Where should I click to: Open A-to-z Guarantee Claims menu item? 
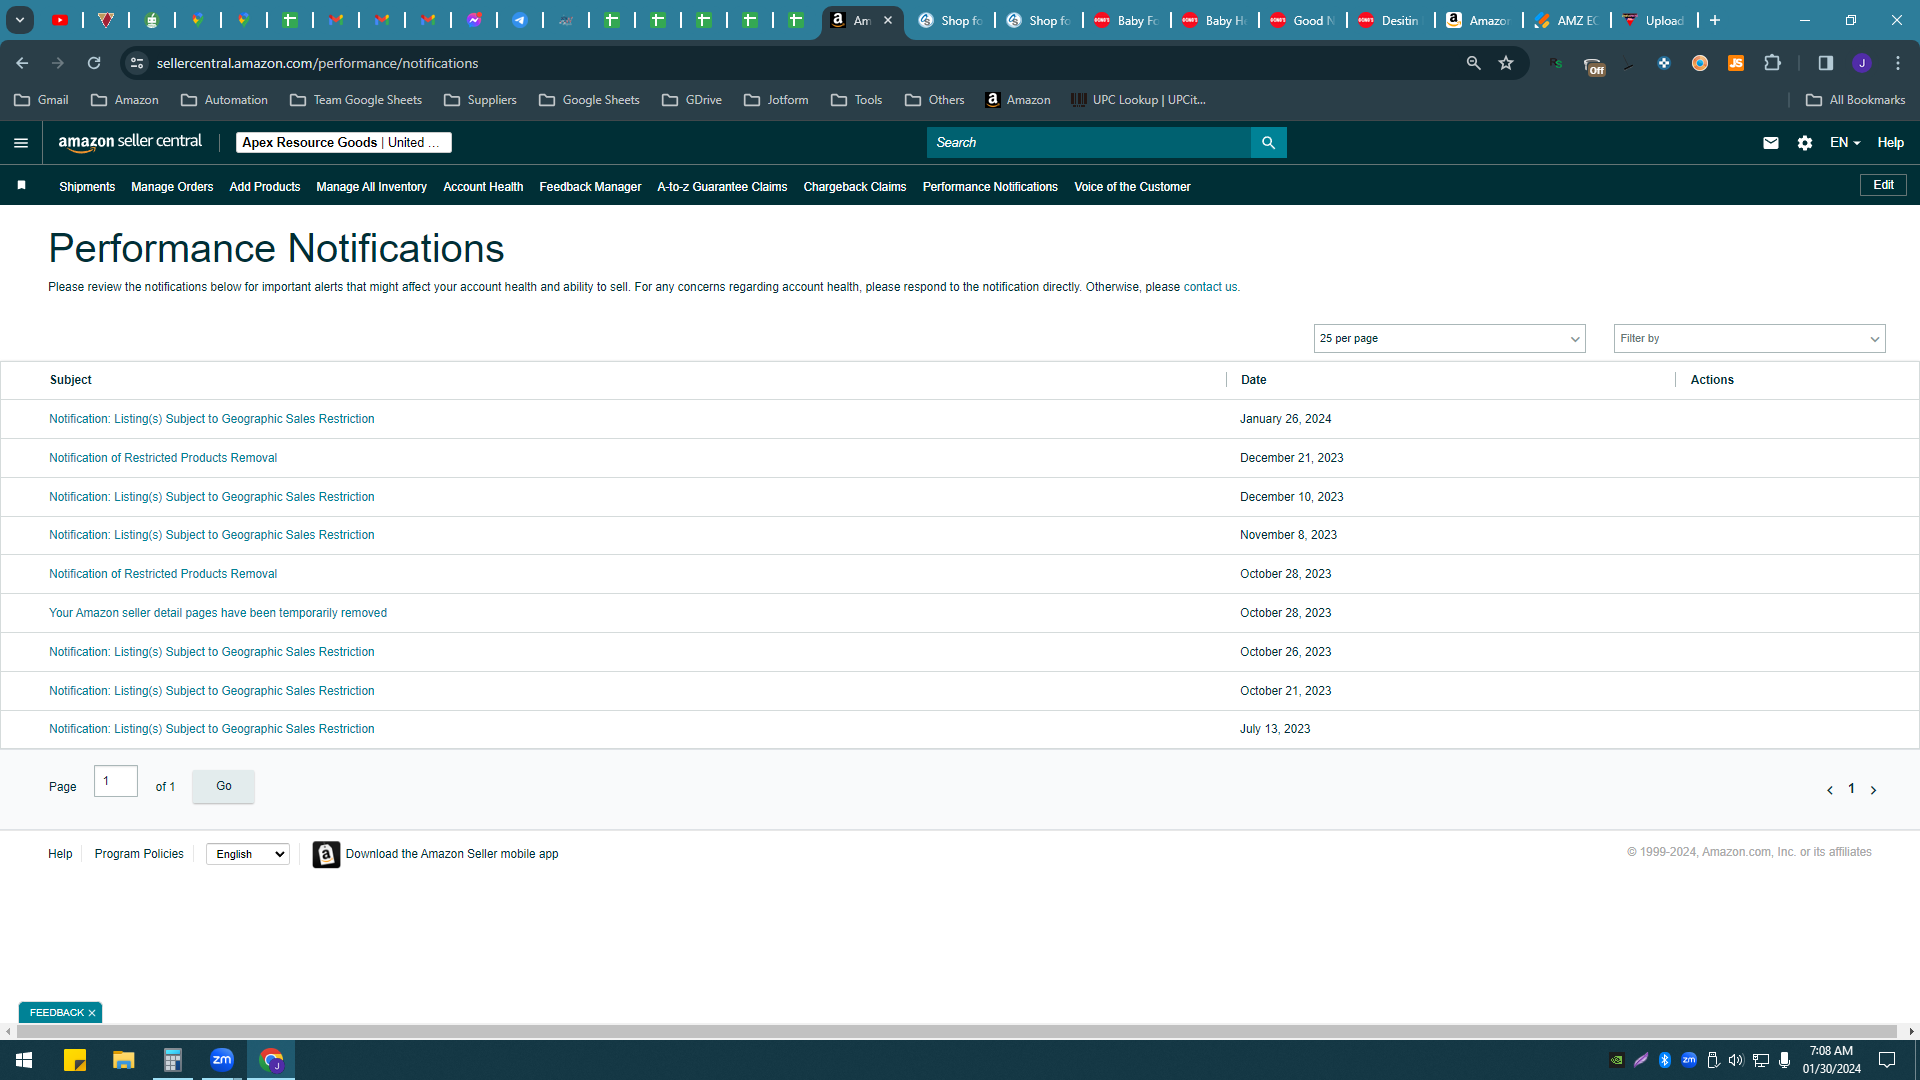tap(722, 187)
